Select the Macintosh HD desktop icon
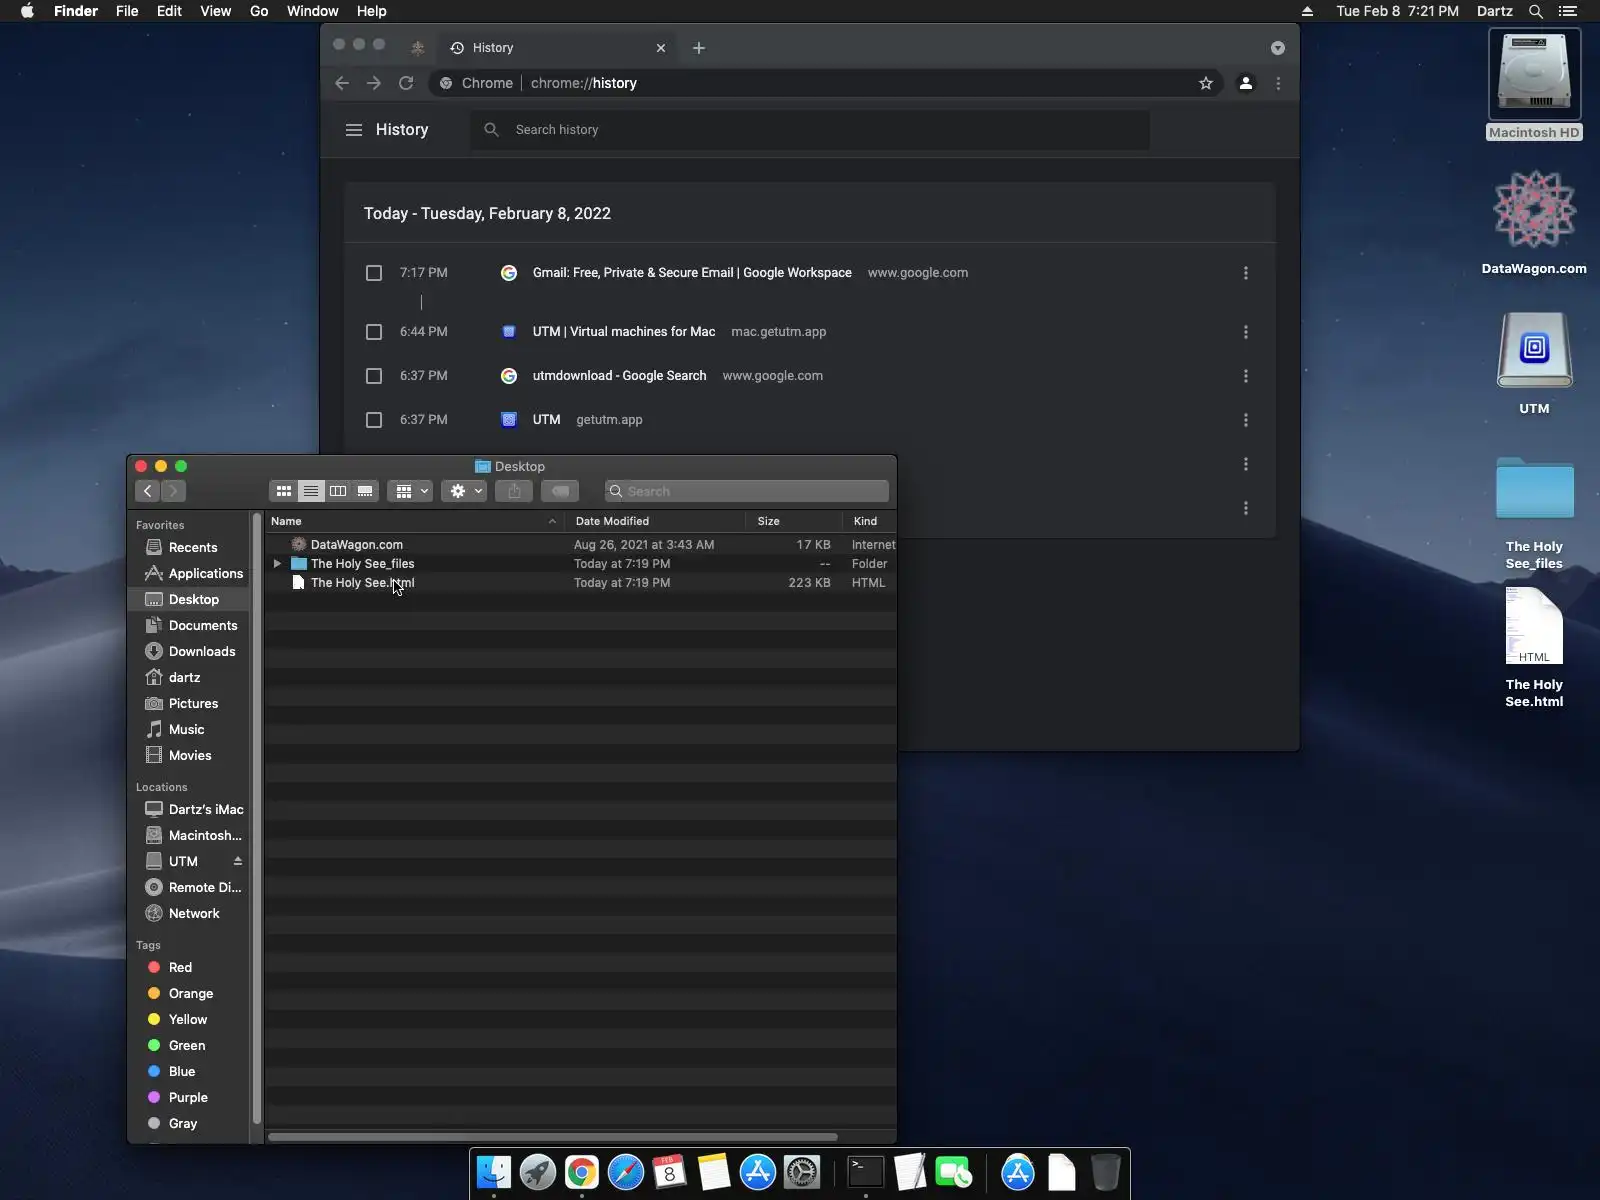 pyautogui.click(x=1535, y=85)
